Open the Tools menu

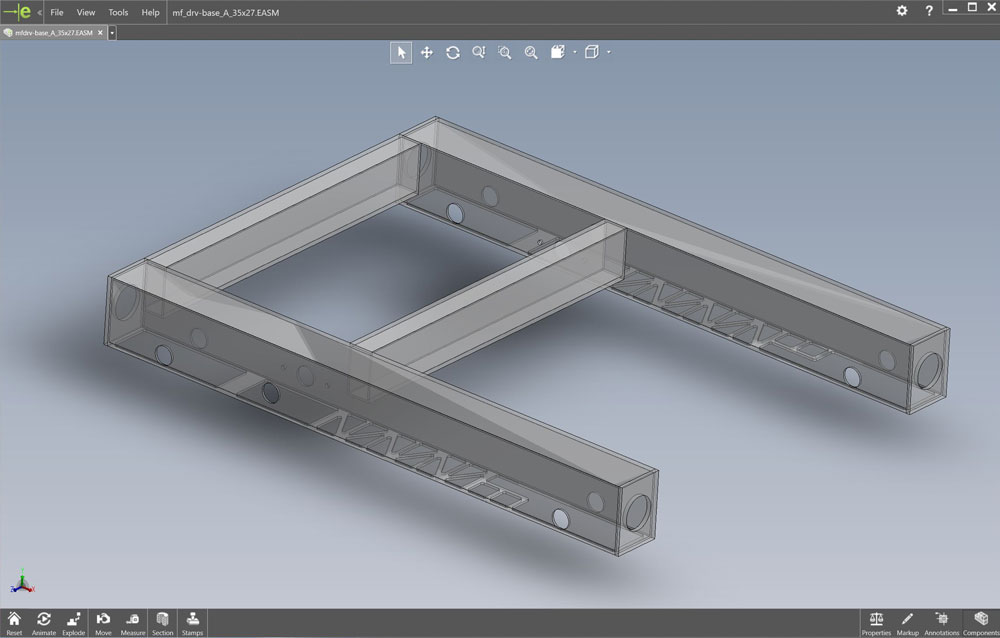click(x=118, y=12)
